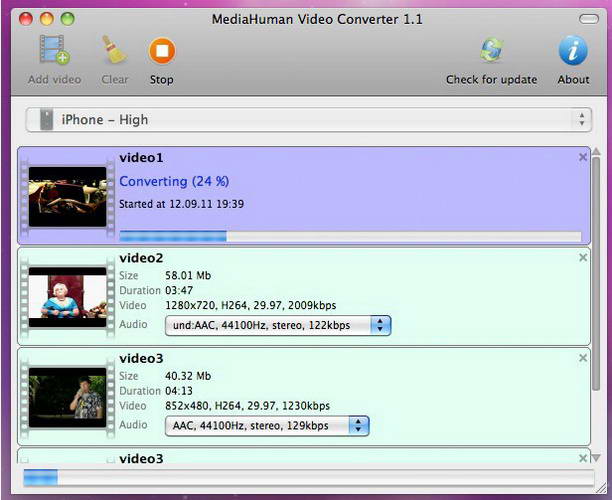This screenshot has height=500, width=612.
Task: Open video3 audio track dropdown
Action: (x=267, y=425)
